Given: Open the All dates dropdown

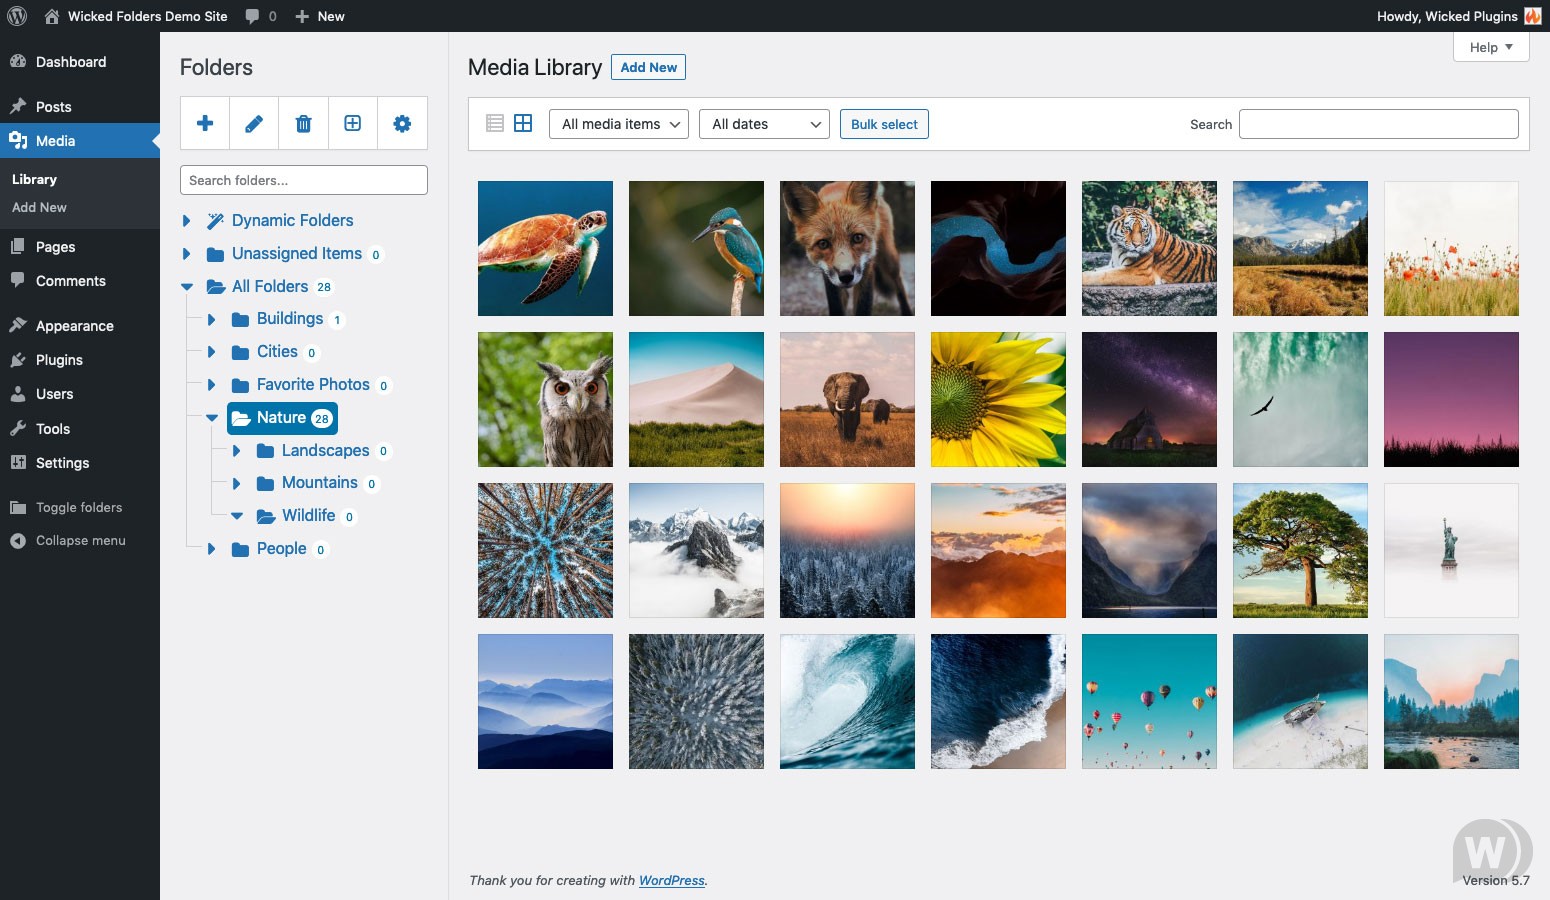Looking at the screenshot, I should 763,124.
